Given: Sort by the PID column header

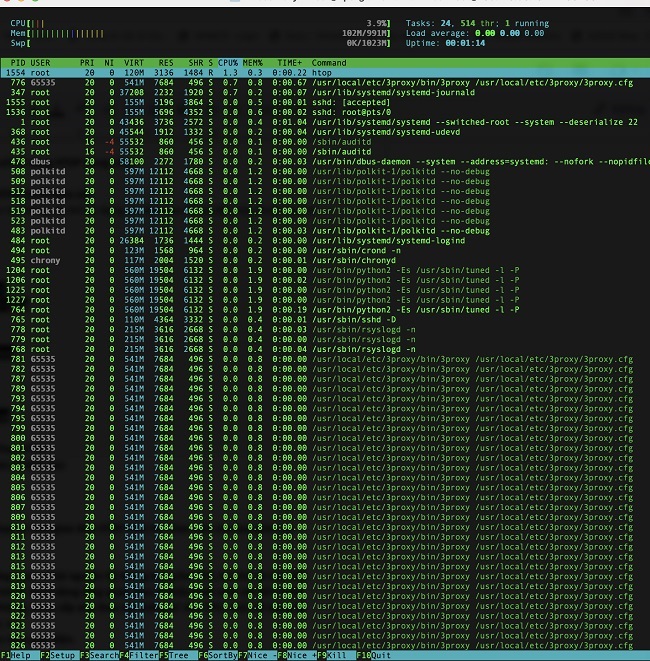Looking at the screenshot, I should tap(18, 63).
